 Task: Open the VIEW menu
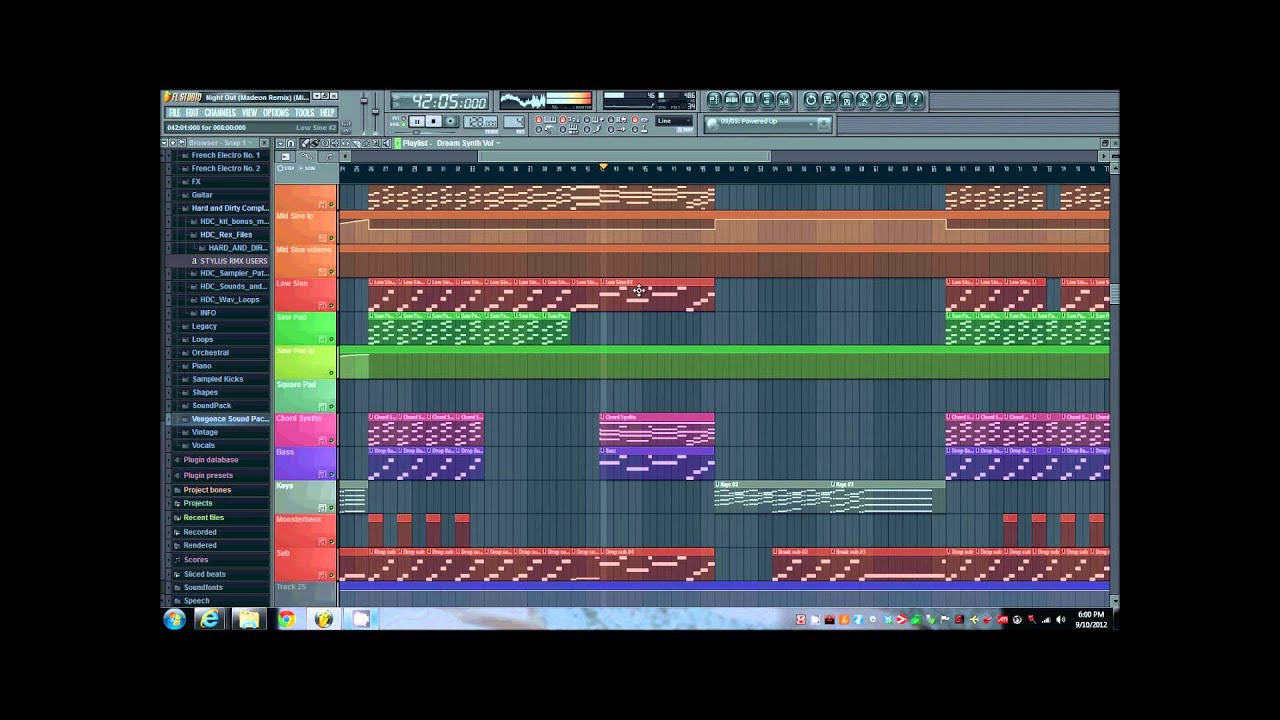(249, 113)
